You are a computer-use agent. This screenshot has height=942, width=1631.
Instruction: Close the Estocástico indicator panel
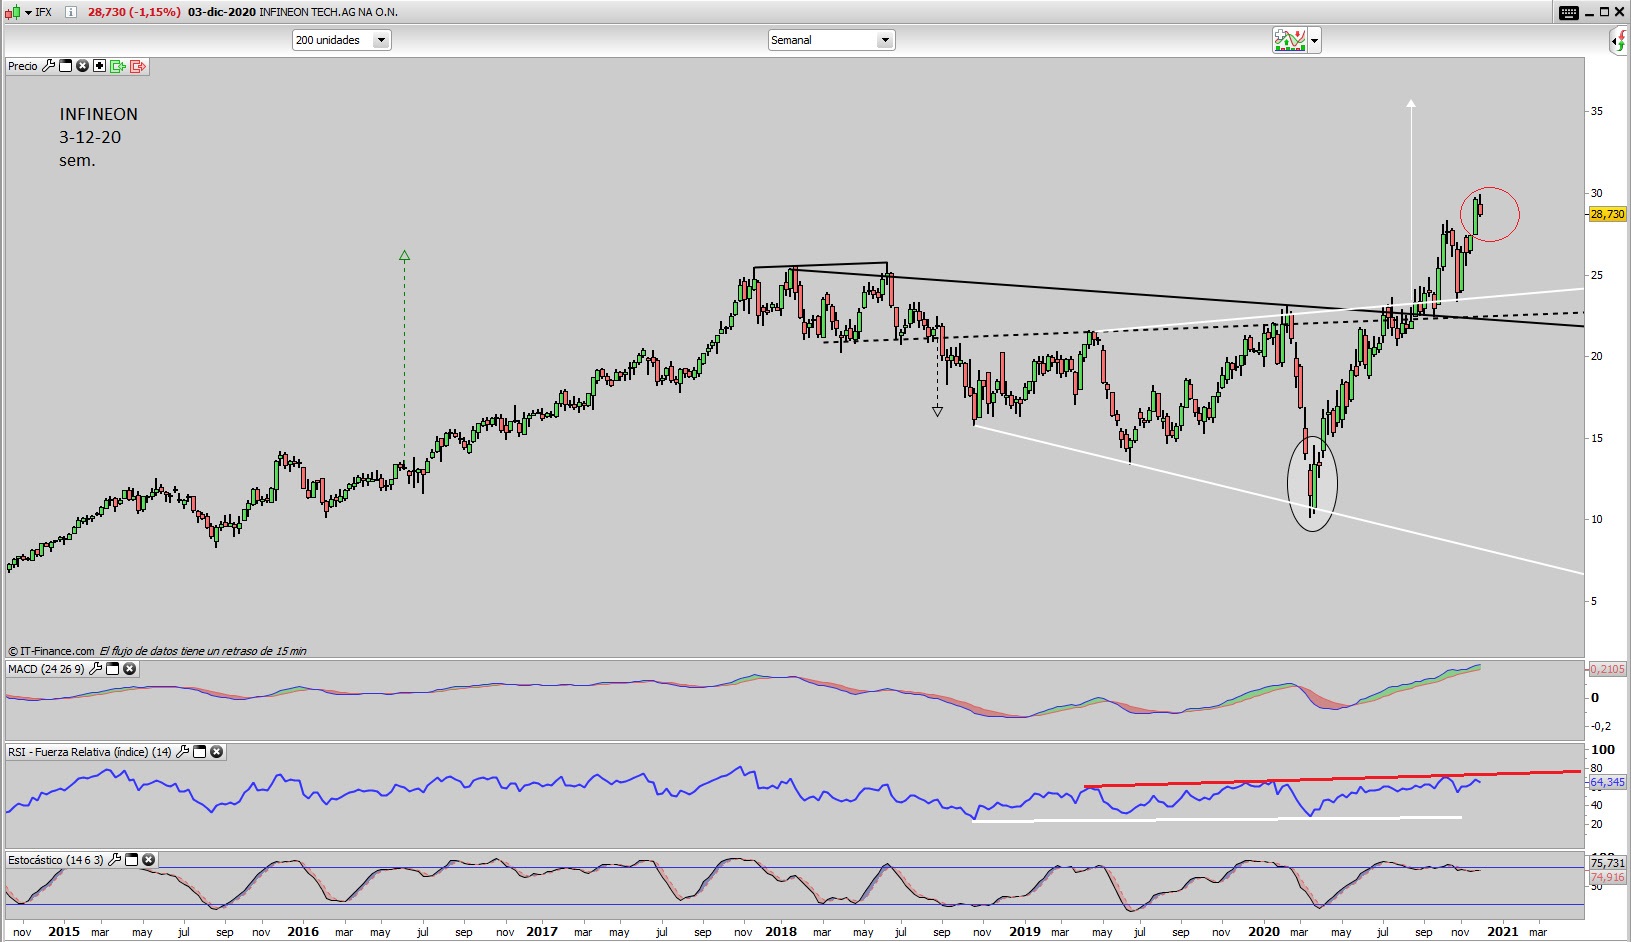coord(149,860)
